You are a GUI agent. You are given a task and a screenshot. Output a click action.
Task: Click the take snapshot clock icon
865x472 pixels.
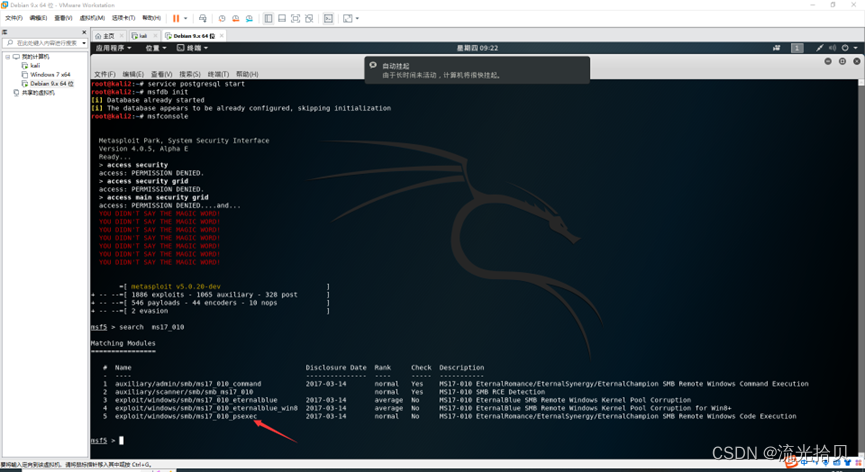pyautogui.click(x=222, y=18)
